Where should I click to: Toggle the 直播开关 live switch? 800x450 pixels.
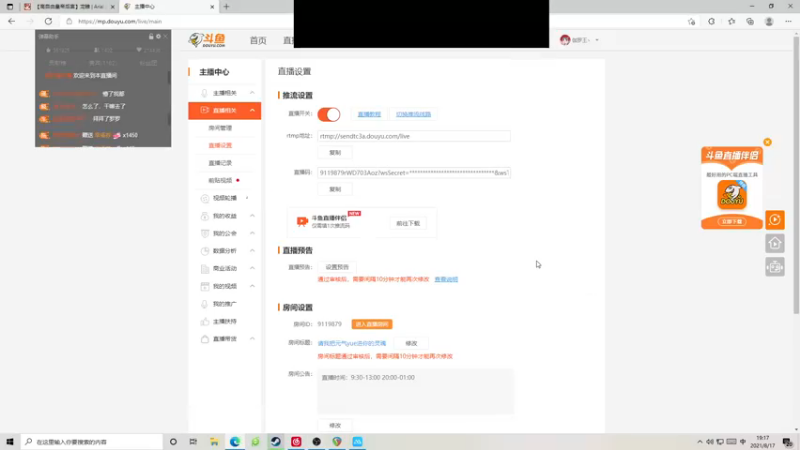tap(329, 114)
